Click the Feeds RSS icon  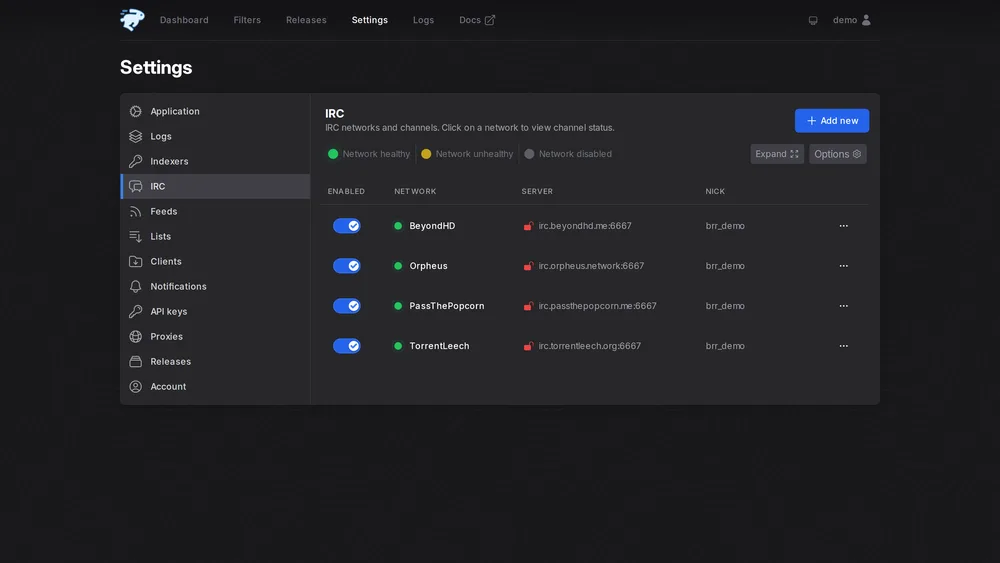pyautogui.click(x=135, y=211)
